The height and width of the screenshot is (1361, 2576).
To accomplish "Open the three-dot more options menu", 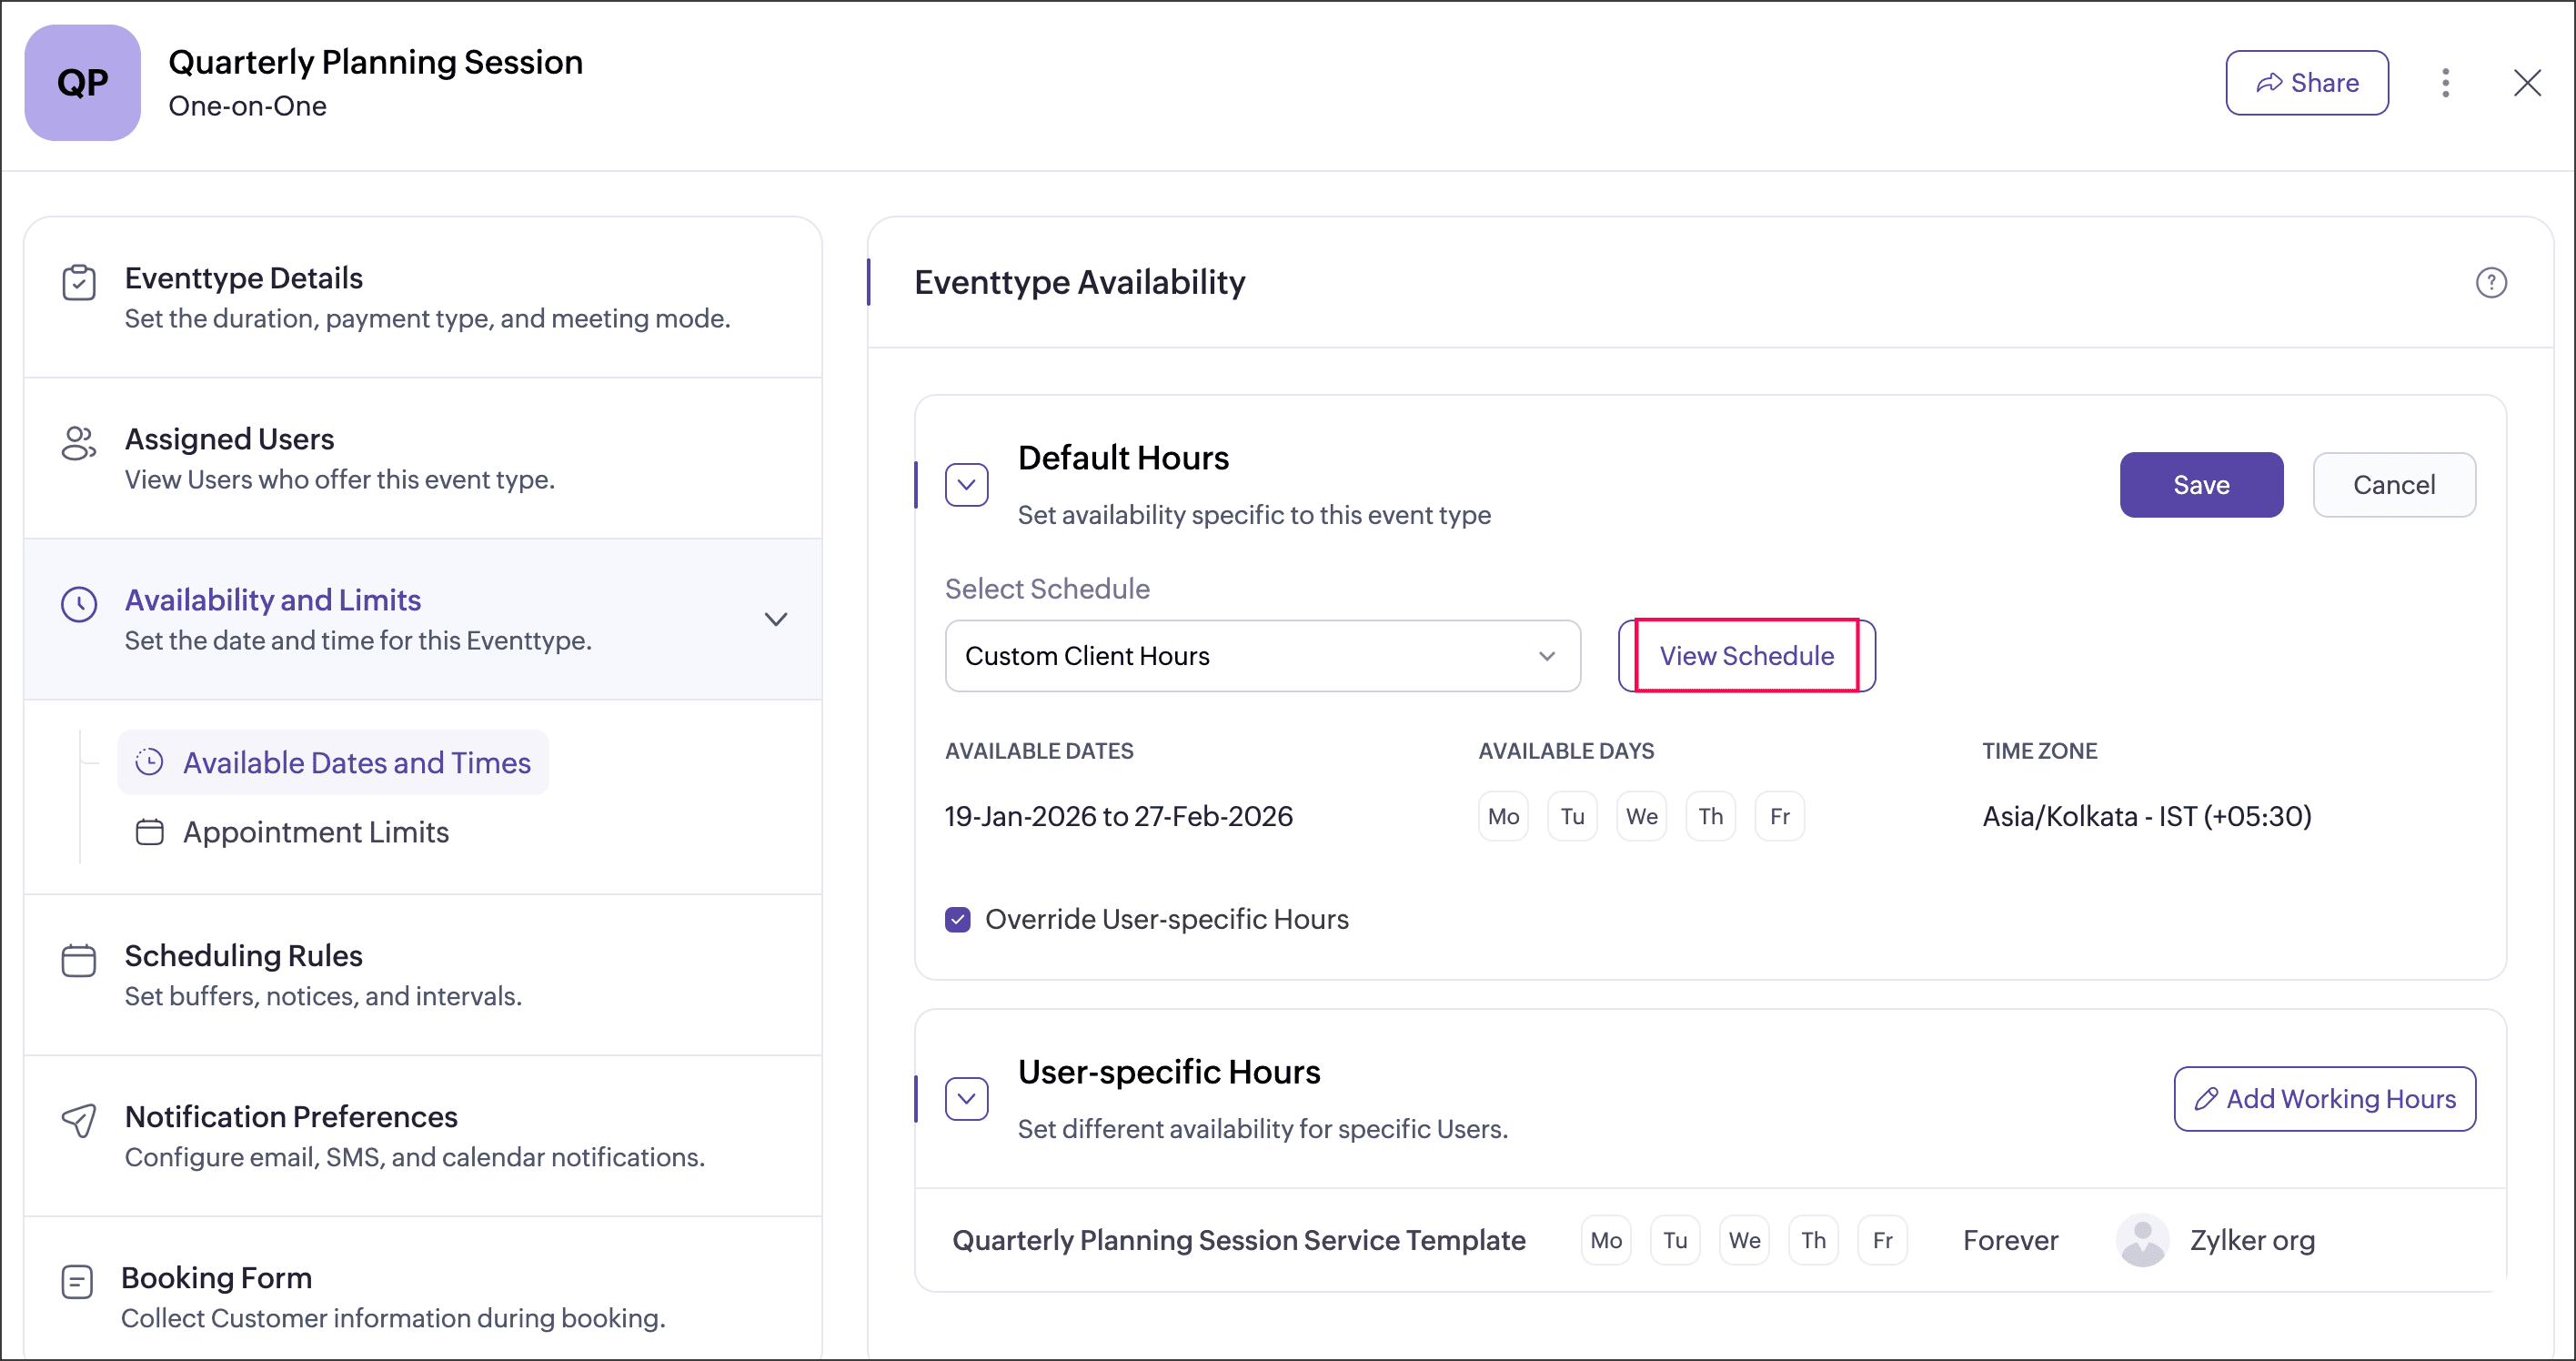I will point(2445,83).
